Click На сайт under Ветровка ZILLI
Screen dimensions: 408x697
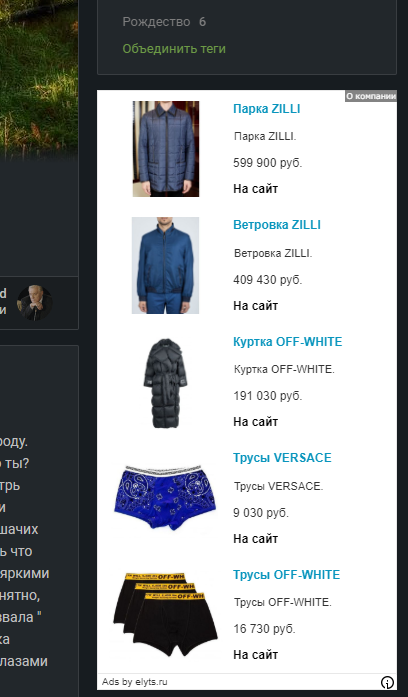(x=256, y=306)
